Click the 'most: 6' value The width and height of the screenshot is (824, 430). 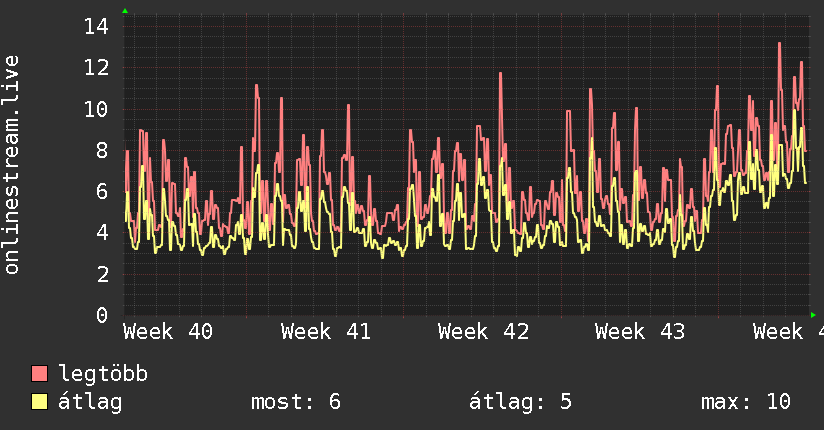click(x=296, y=402)
